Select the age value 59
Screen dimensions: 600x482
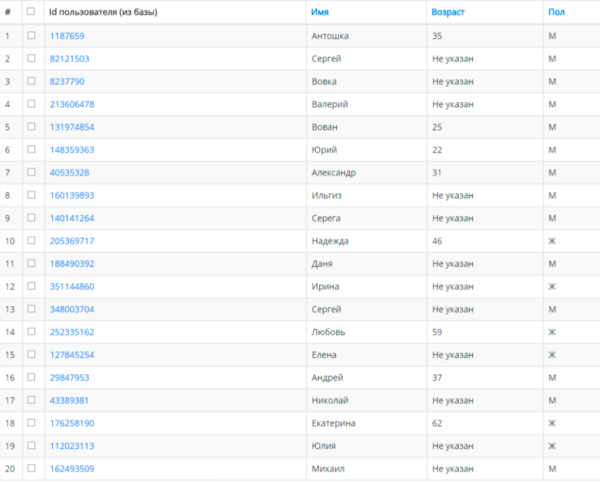coord(437,332)
